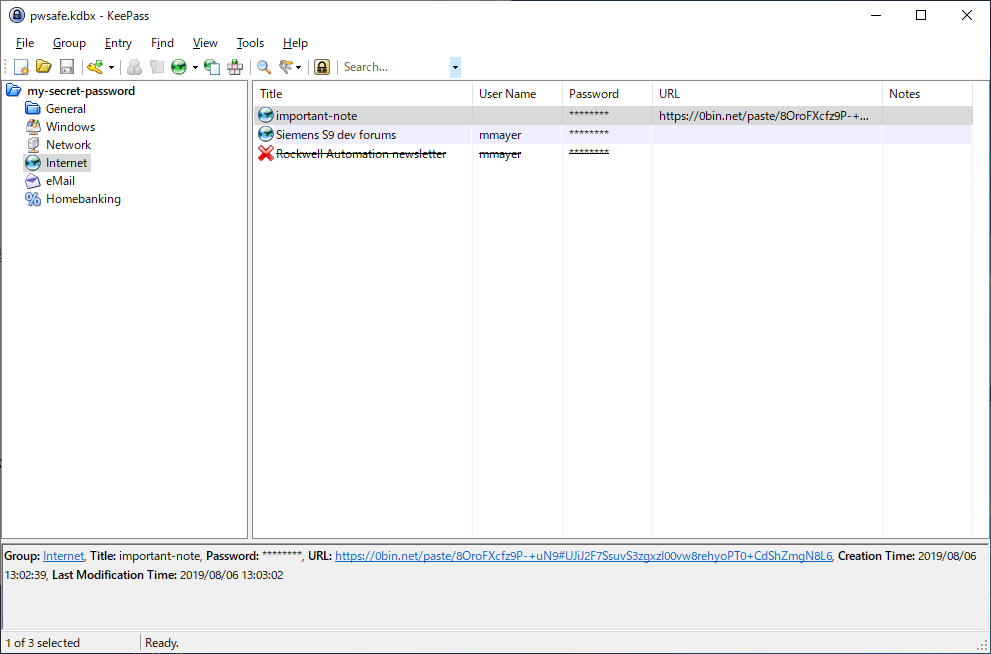This screenshot has width=991, height=654.
Task: Open the Entry menu
Action: pyautogui.click(x=118, y=43)
